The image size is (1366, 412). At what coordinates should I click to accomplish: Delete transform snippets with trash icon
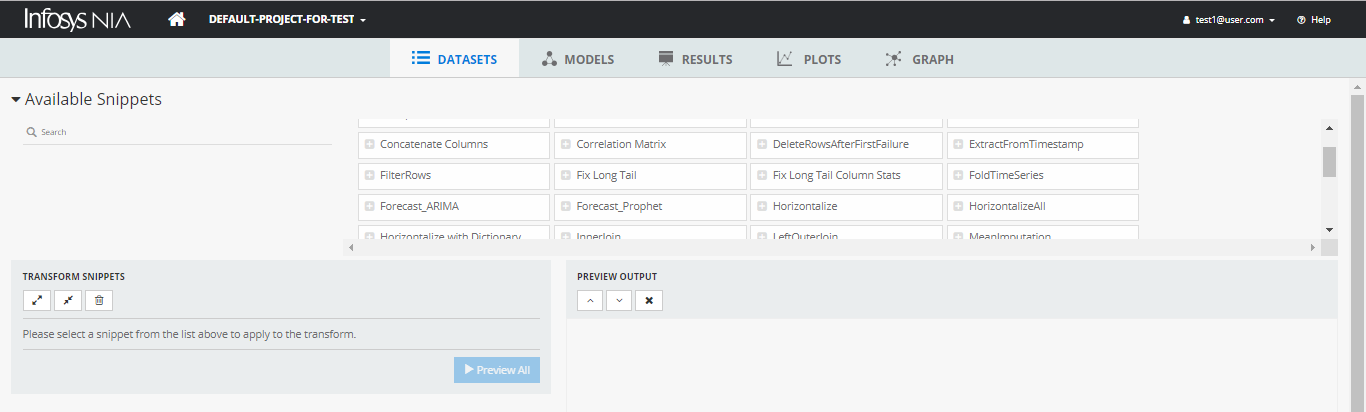click(x=99, y=300)
